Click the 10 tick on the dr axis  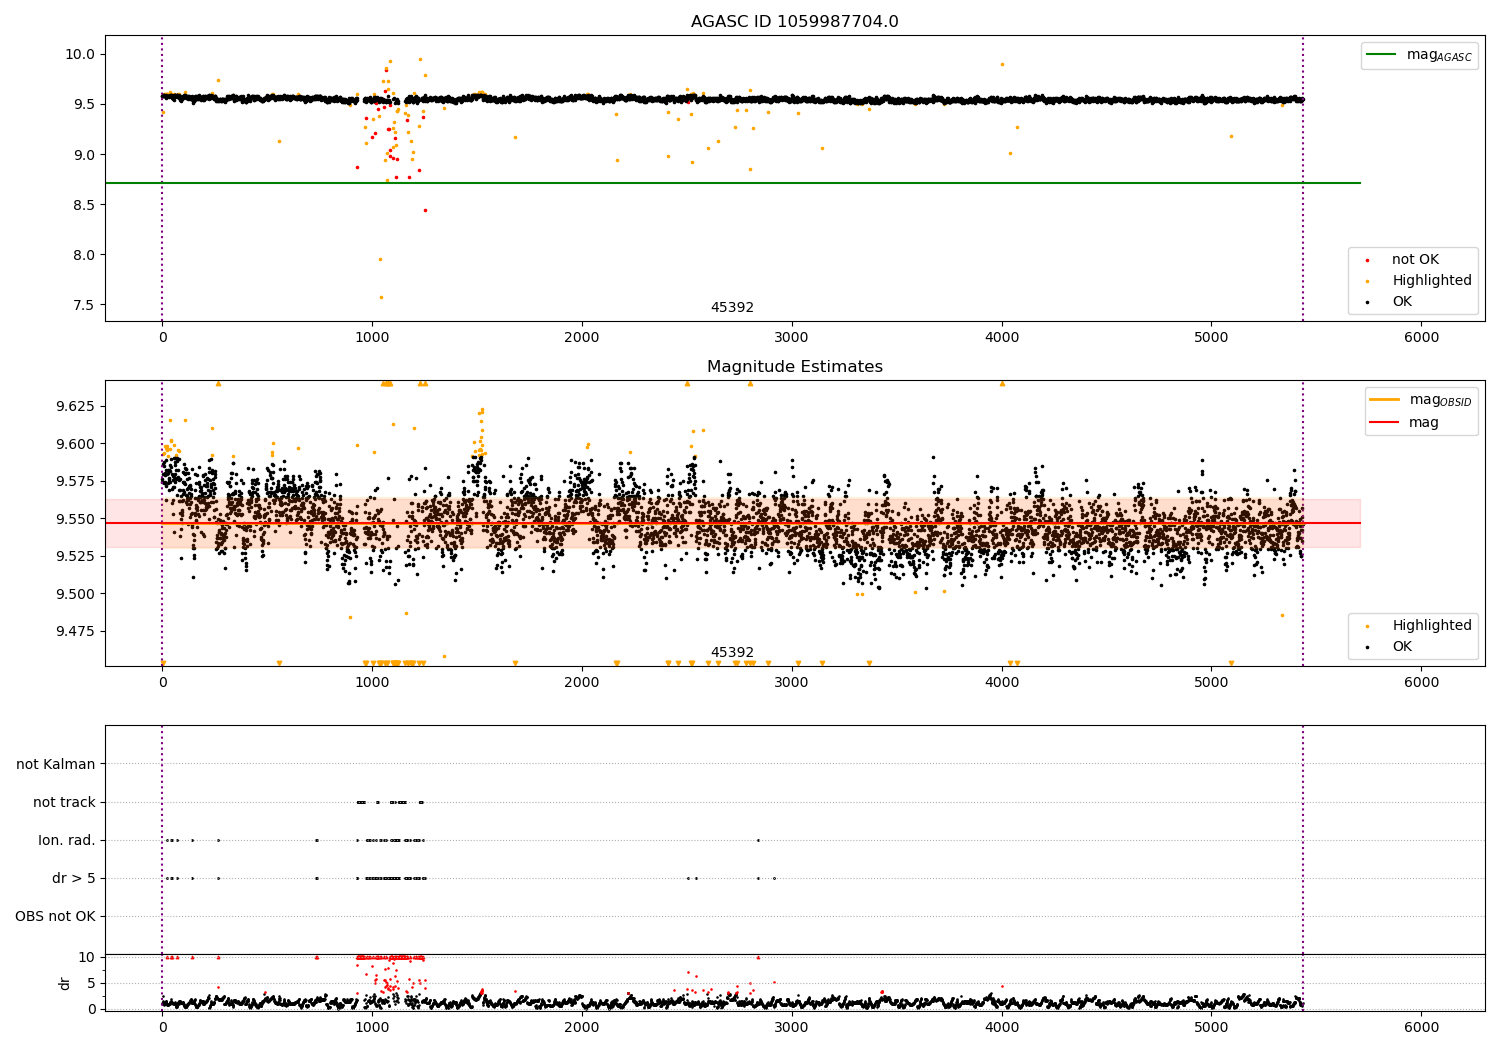click(x=88, y=957)
